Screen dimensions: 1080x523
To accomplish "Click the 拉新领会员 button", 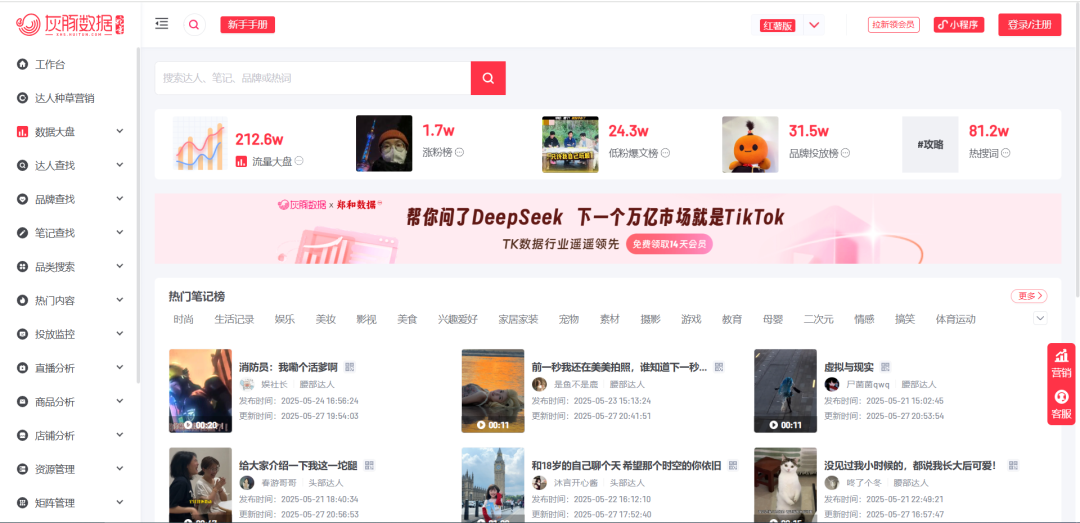I will (893, 25).
